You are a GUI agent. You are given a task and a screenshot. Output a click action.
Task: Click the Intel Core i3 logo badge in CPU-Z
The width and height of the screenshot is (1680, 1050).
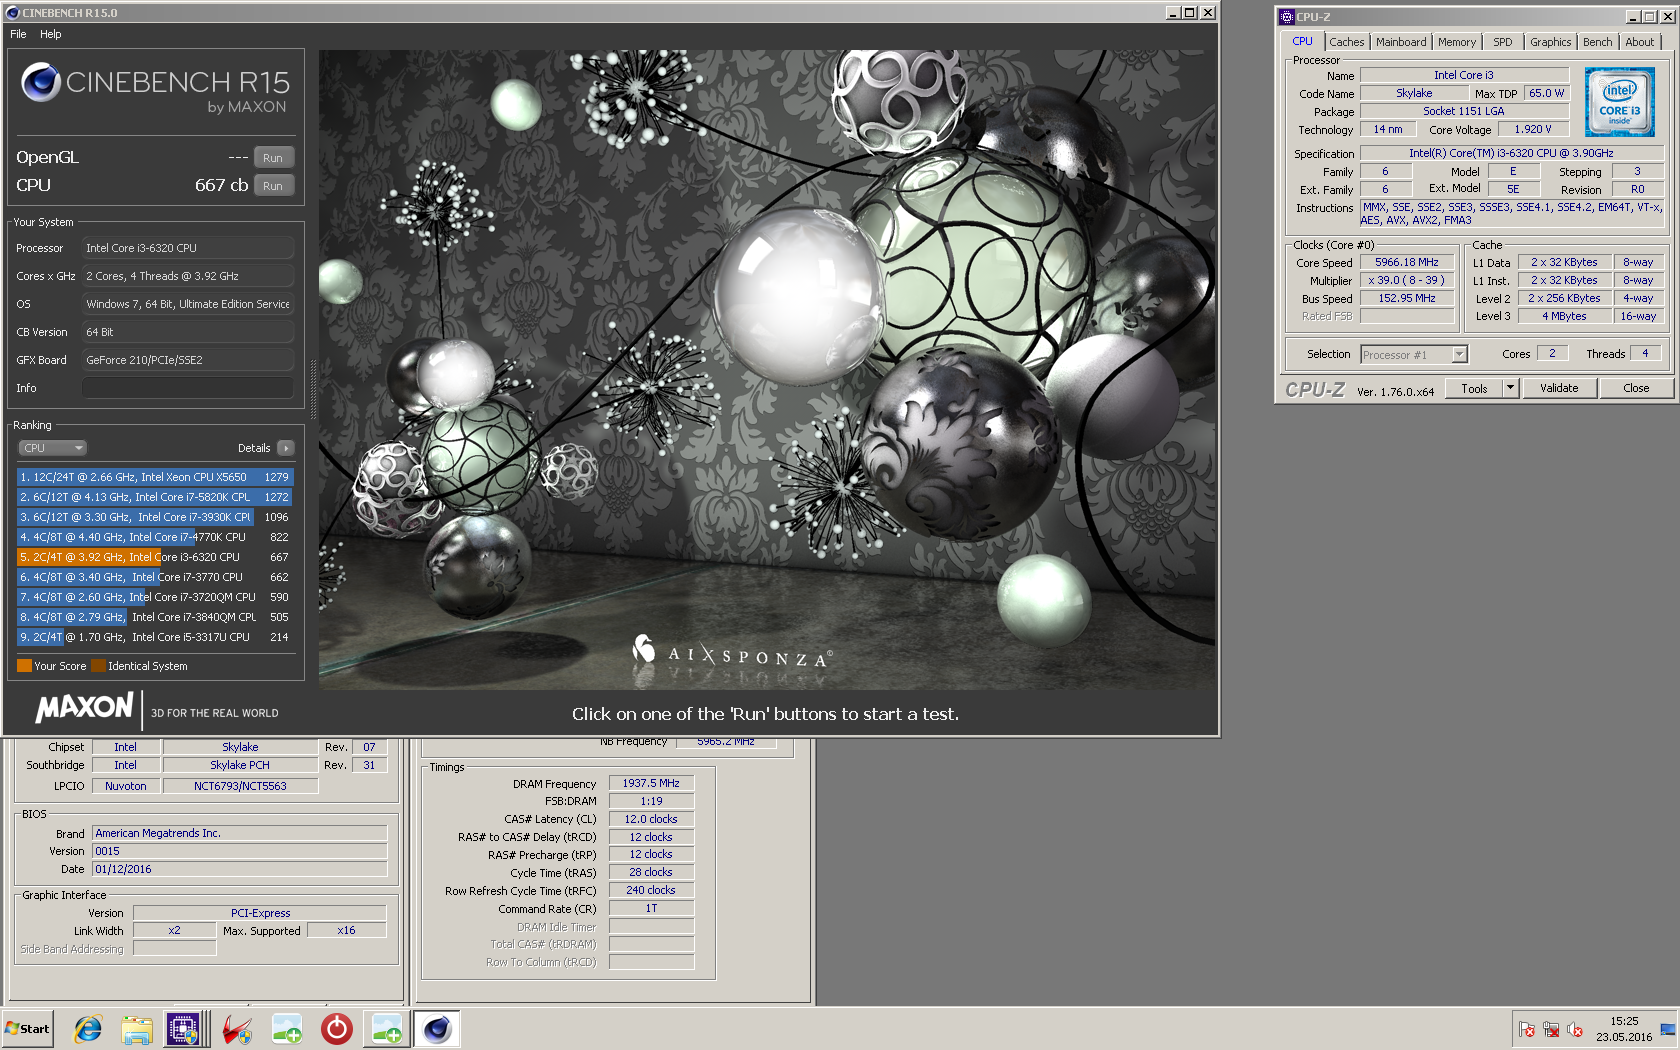click(1619, 102)
